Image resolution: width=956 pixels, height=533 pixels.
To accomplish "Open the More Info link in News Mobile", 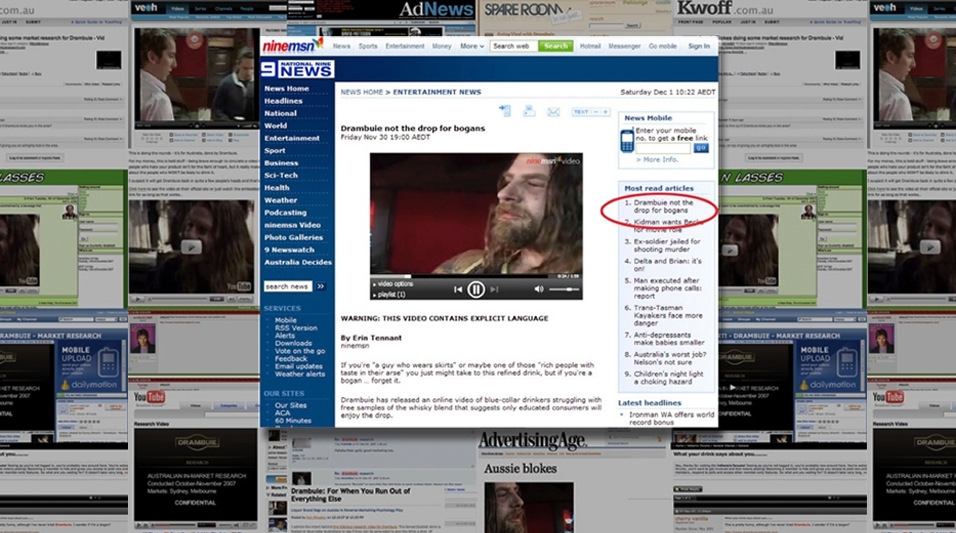I will coord(657,159).
